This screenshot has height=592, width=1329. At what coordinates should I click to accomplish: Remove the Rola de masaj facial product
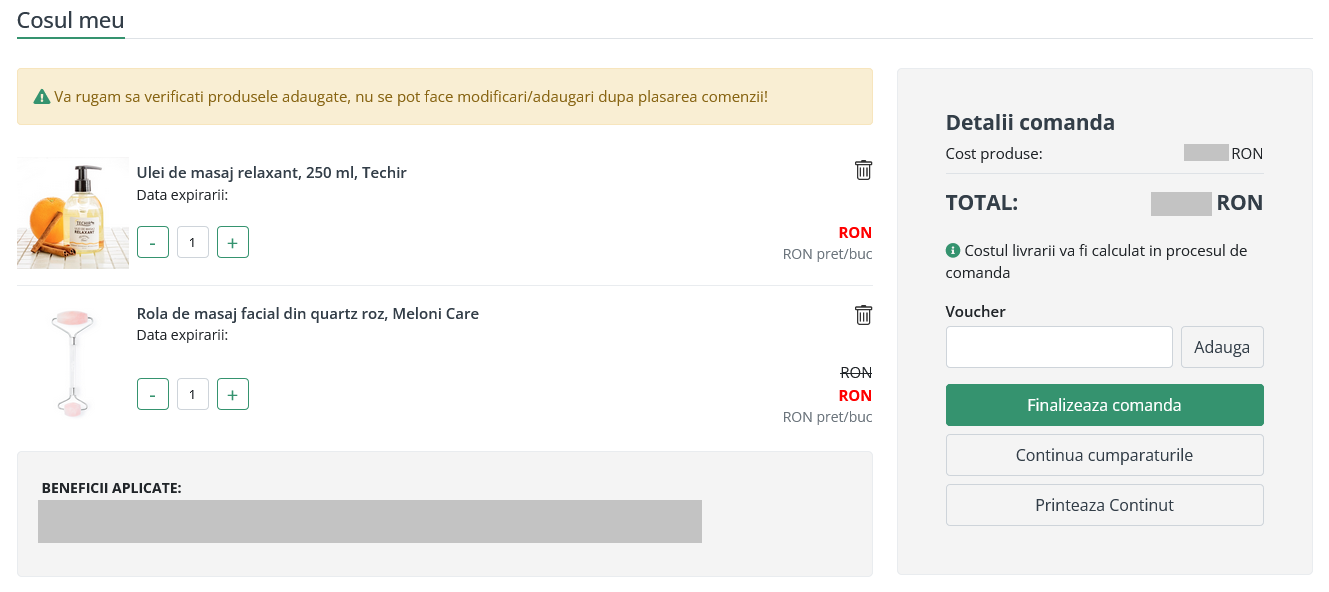[x=863, y=315]
